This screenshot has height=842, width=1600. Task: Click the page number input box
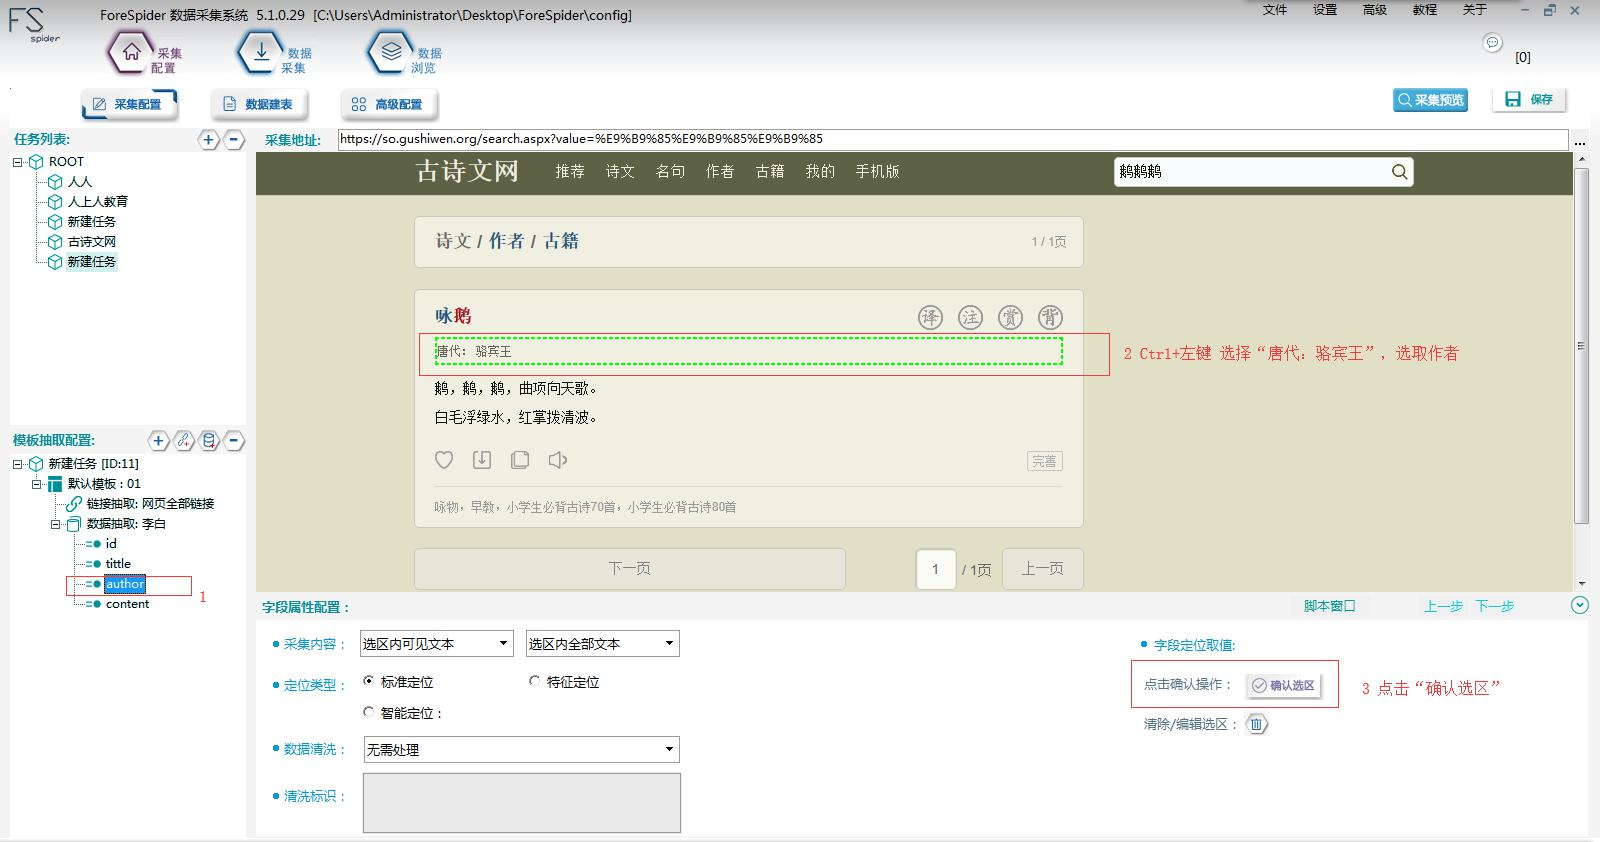(936, 569)
